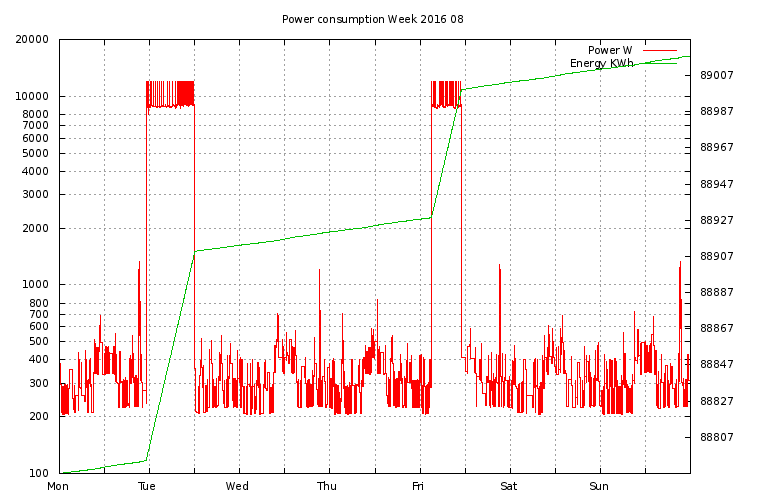
Task: Click the '400' left axis value
Action: [x=39, y=359]
